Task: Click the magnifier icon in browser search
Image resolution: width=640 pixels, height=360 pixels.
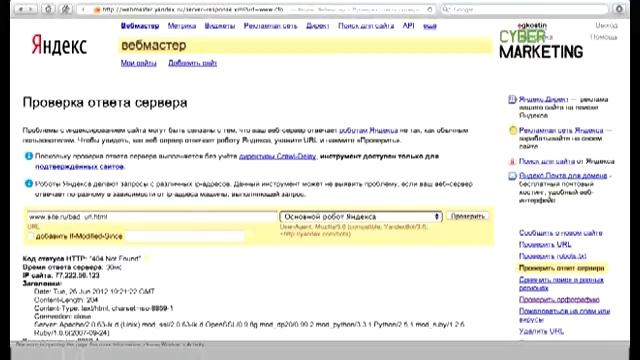Action: click(446, 9)
